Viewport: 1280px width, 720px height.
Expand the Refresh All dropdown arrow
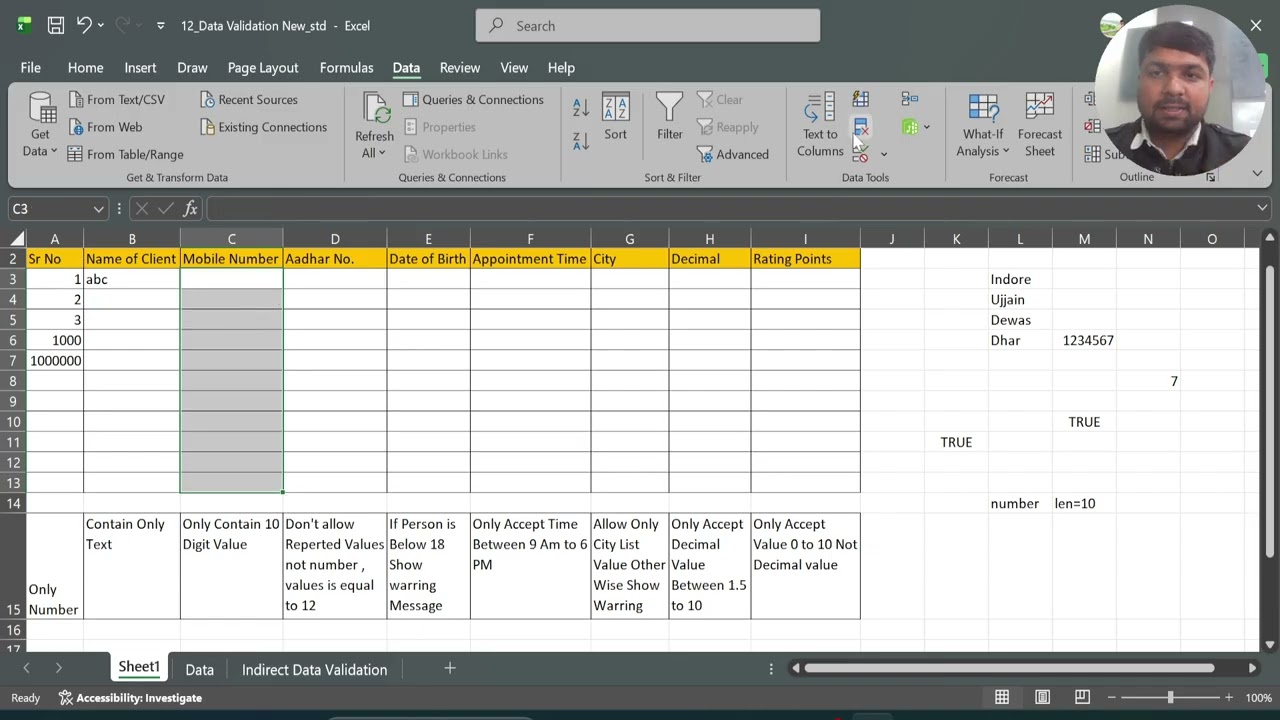(x=382, y=153)
